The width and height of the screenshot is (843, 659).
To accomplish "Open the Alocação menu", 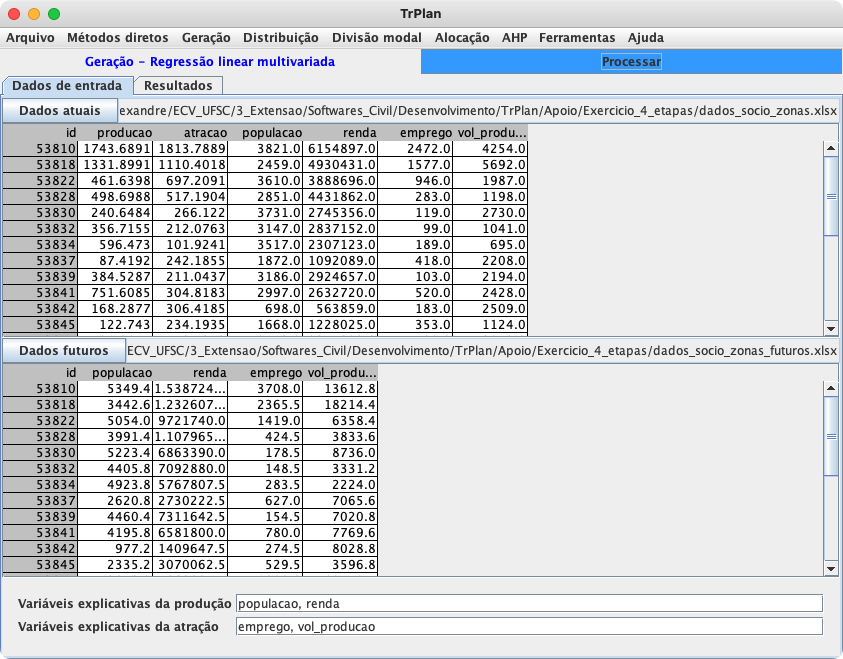I will 462,38.
